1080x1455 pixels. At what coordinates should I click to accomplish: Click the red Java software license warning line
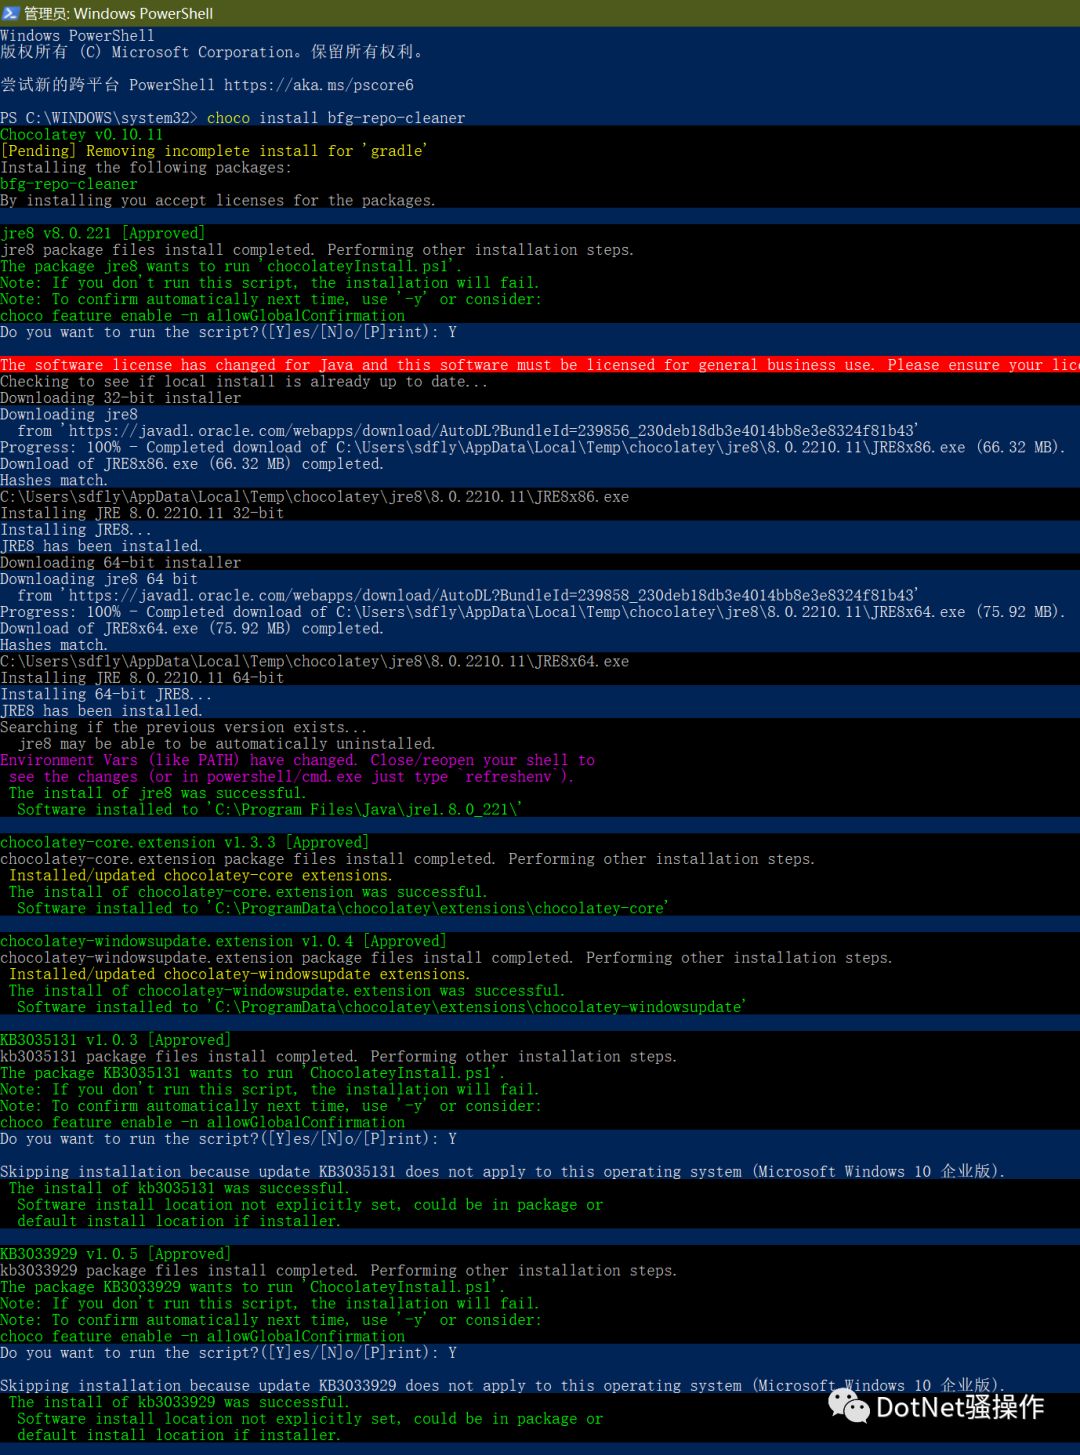(x=540, y=365)
